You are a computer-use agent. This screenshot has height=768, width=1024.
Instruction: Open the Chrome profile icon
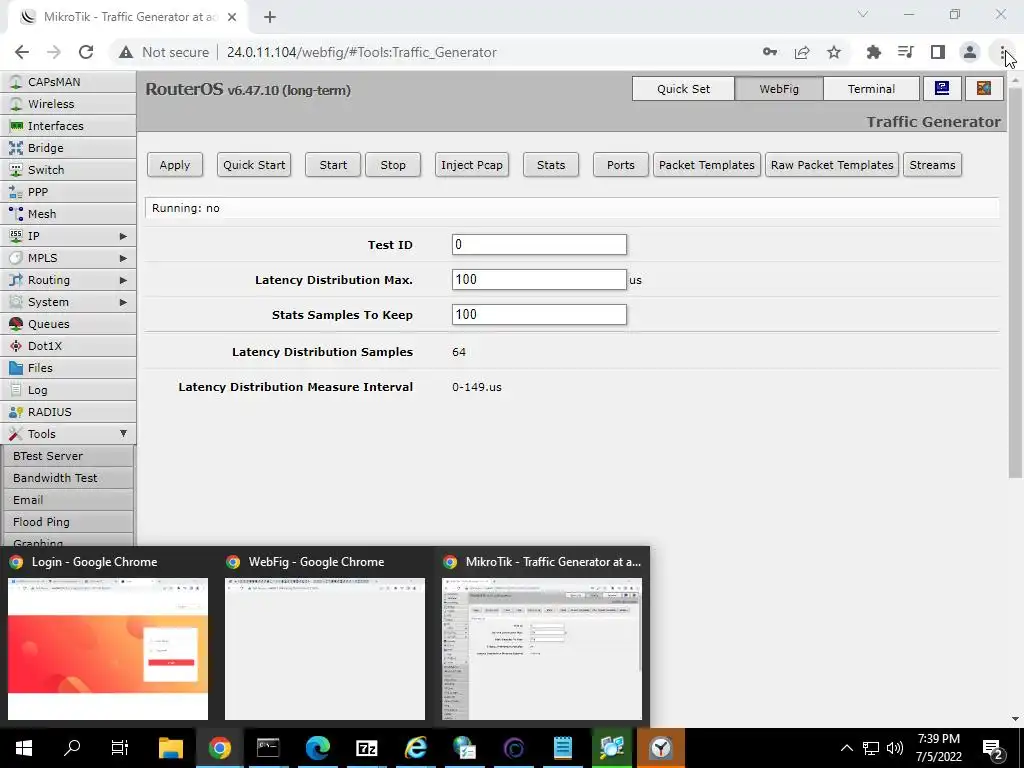pos(970,52)
